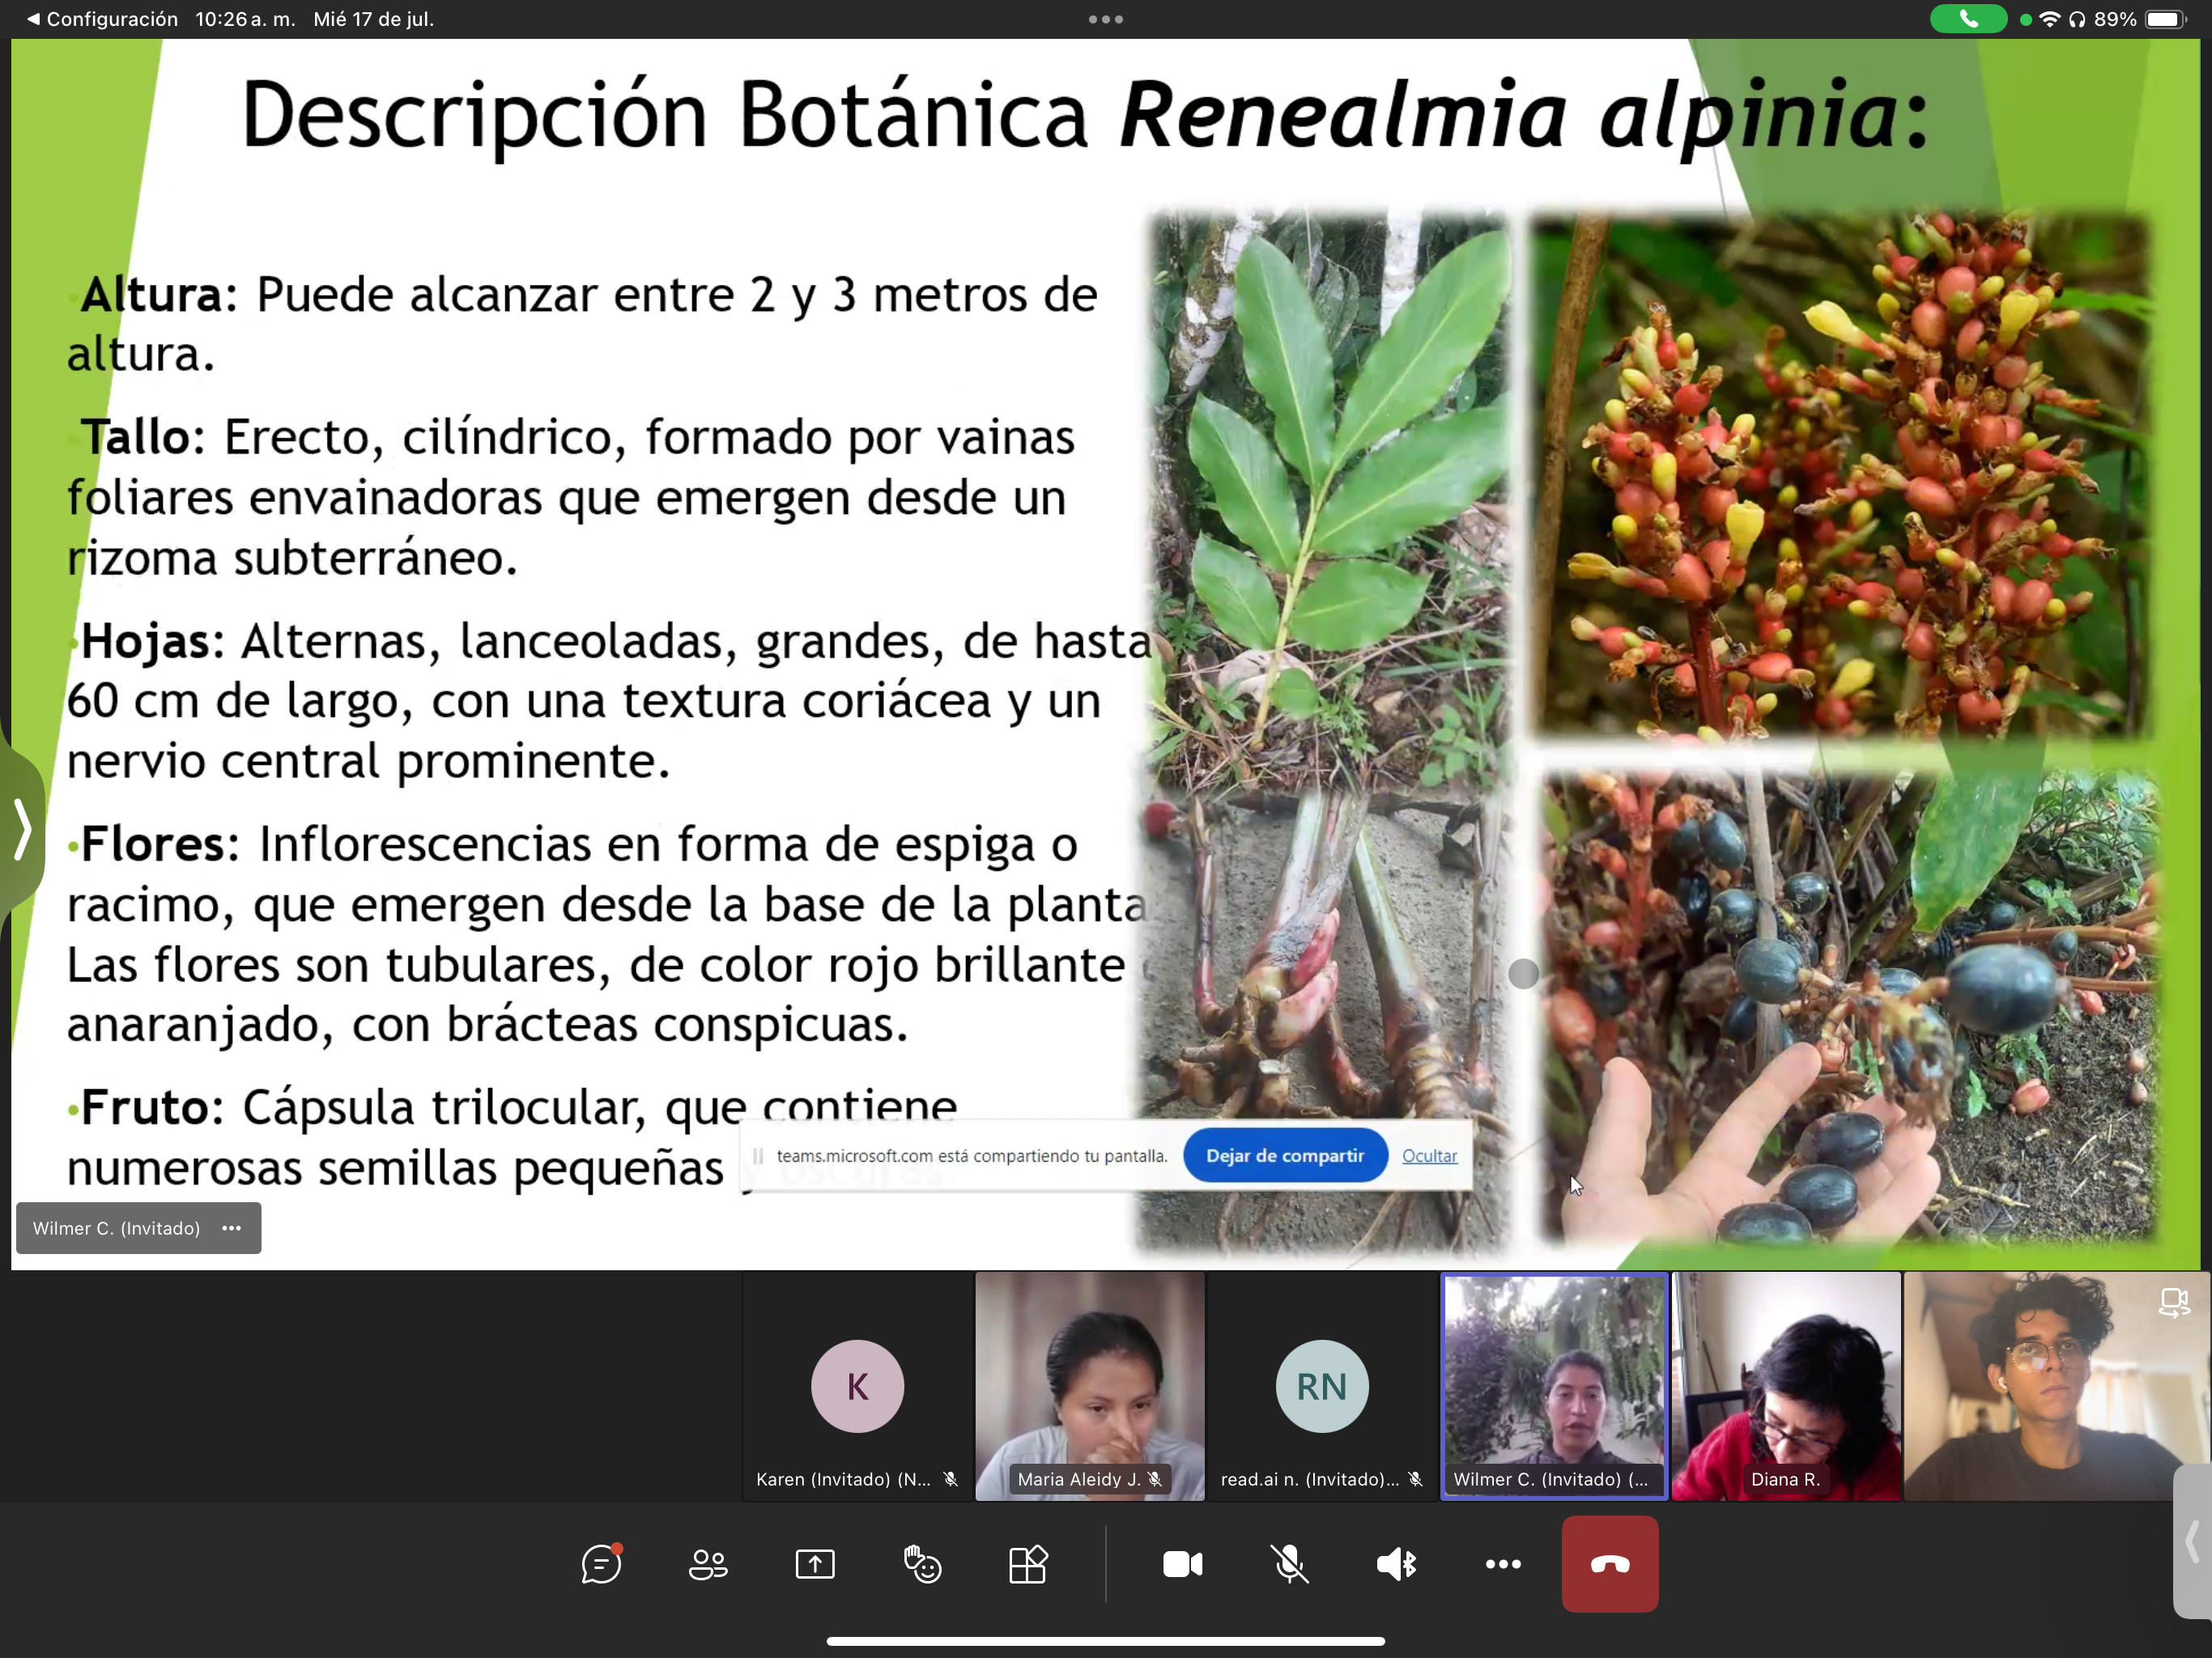The image size is (2212, 1658).
Task: Click the share content icon
Action: pyautogui.click(x=815, y=1564)
